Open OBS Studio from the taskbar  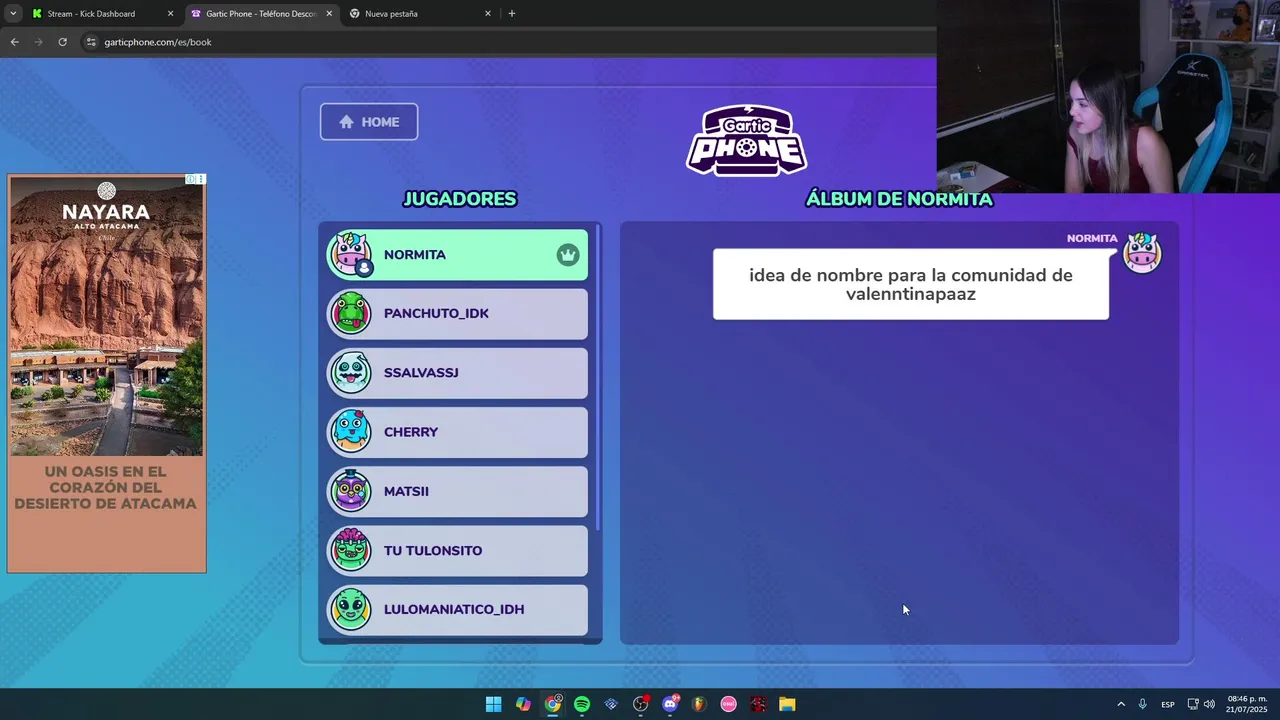(641, 704)
